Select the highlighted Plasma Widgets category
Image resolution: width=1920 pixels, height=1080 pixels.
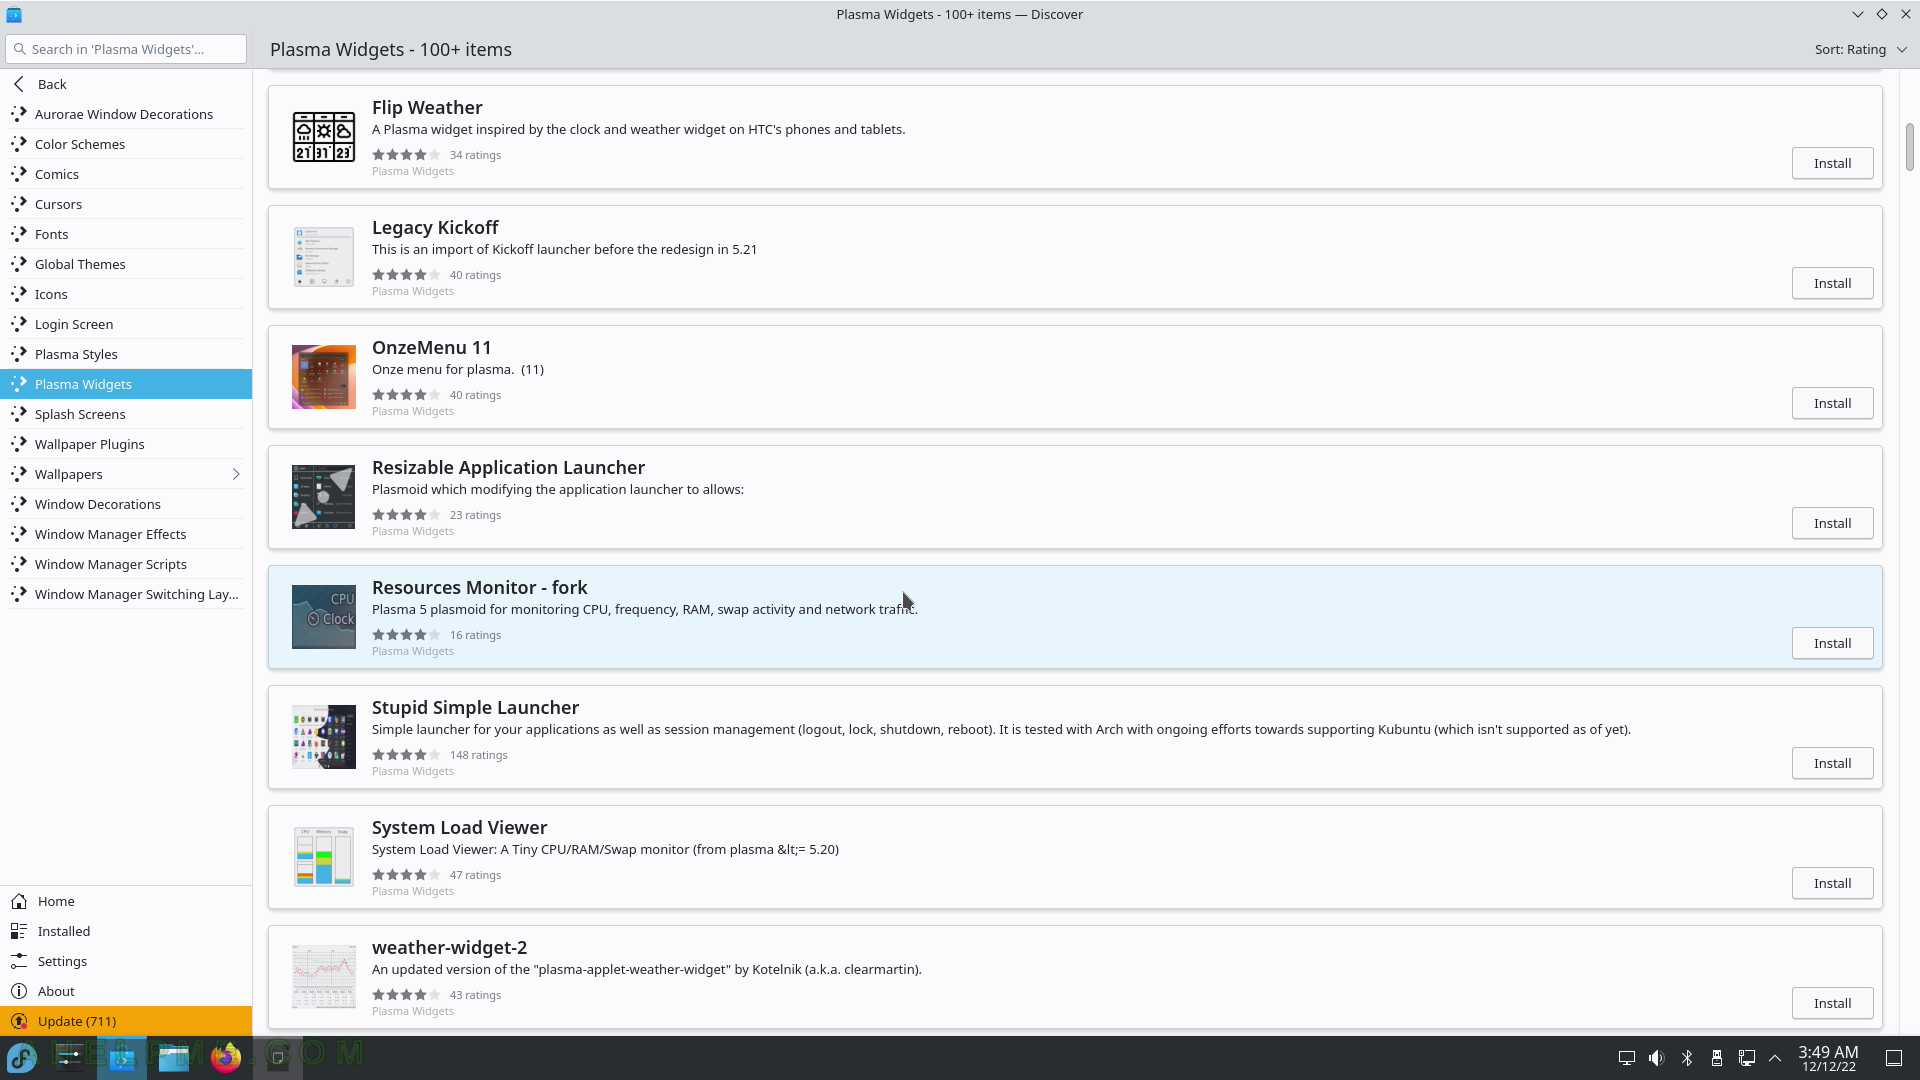[x=126, y=384]
